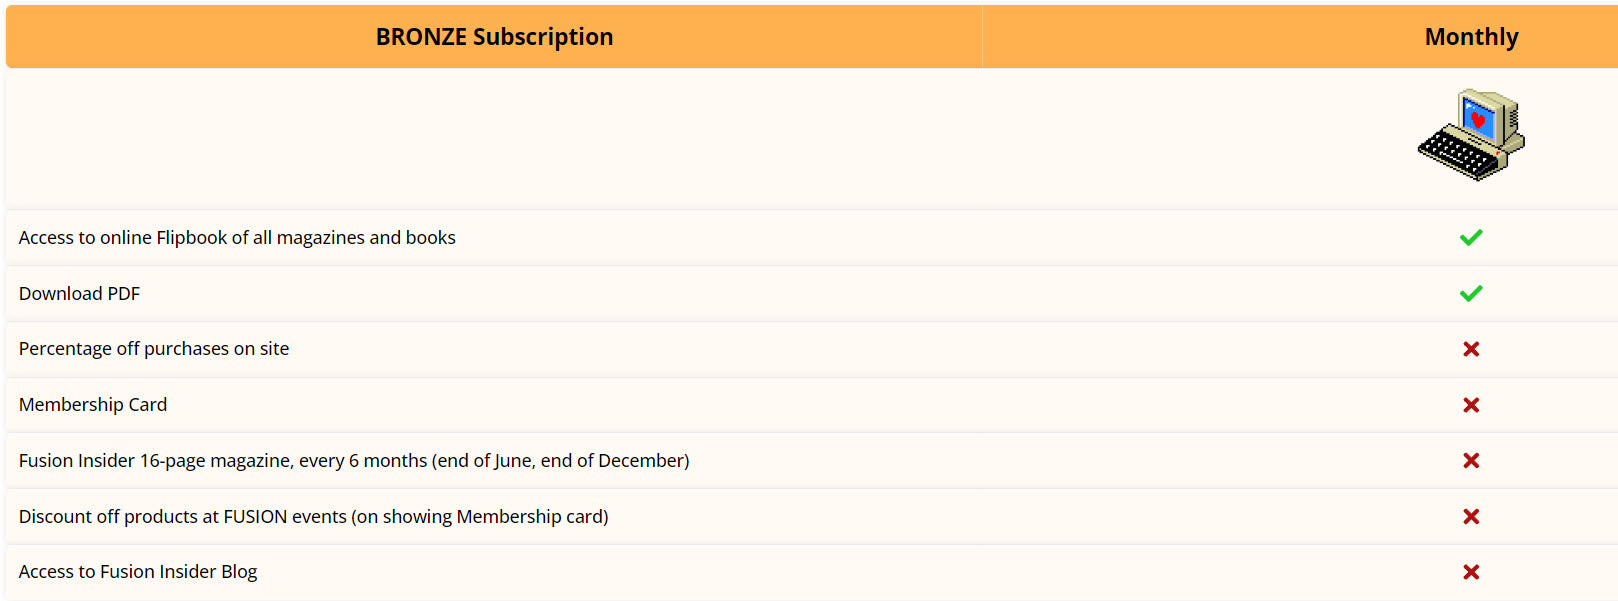This screenshot has width=1618, height=601.
Task: Click the 'Percentage off purchases on site' text
Action: pyautogui.click(x=154, y=349)
